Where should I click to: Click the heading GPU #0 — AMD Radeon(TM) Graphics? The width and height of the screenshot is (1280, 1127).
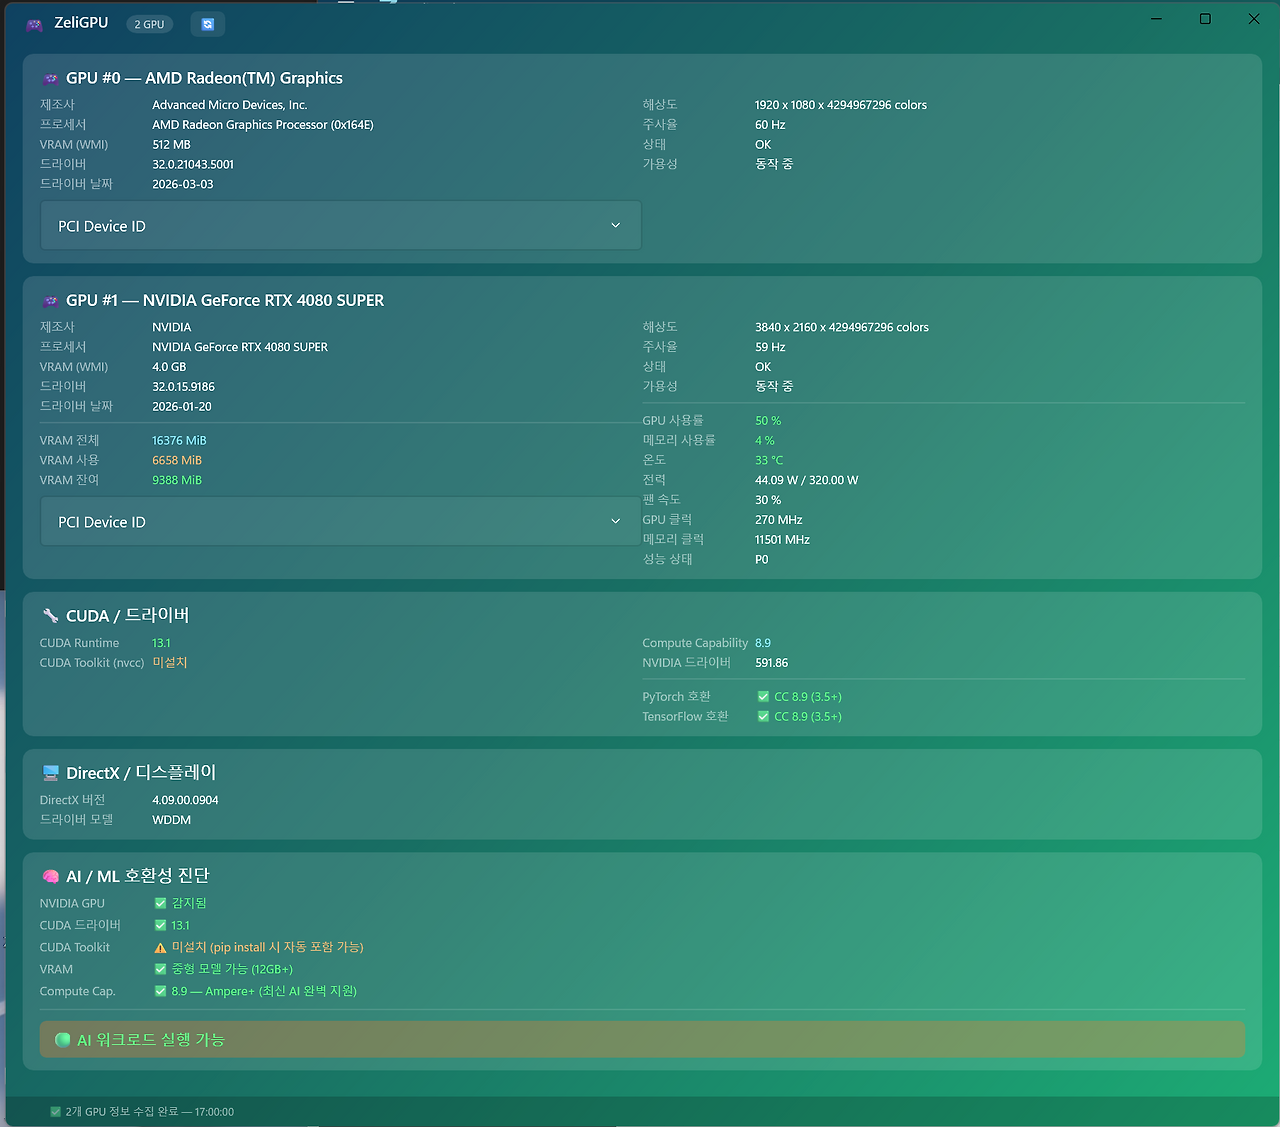[204, 78]
